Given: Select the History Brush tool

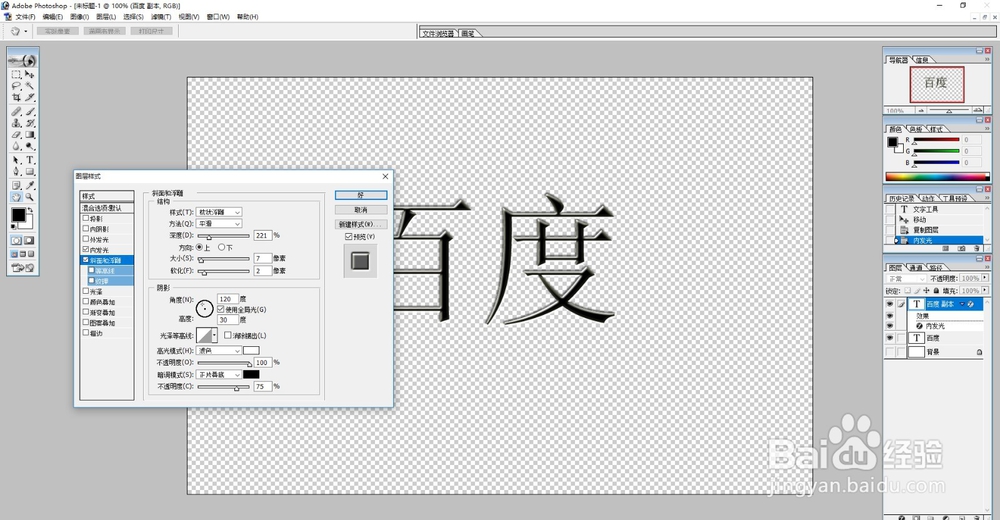Looking at the screenshot, I should coord(29,123).
